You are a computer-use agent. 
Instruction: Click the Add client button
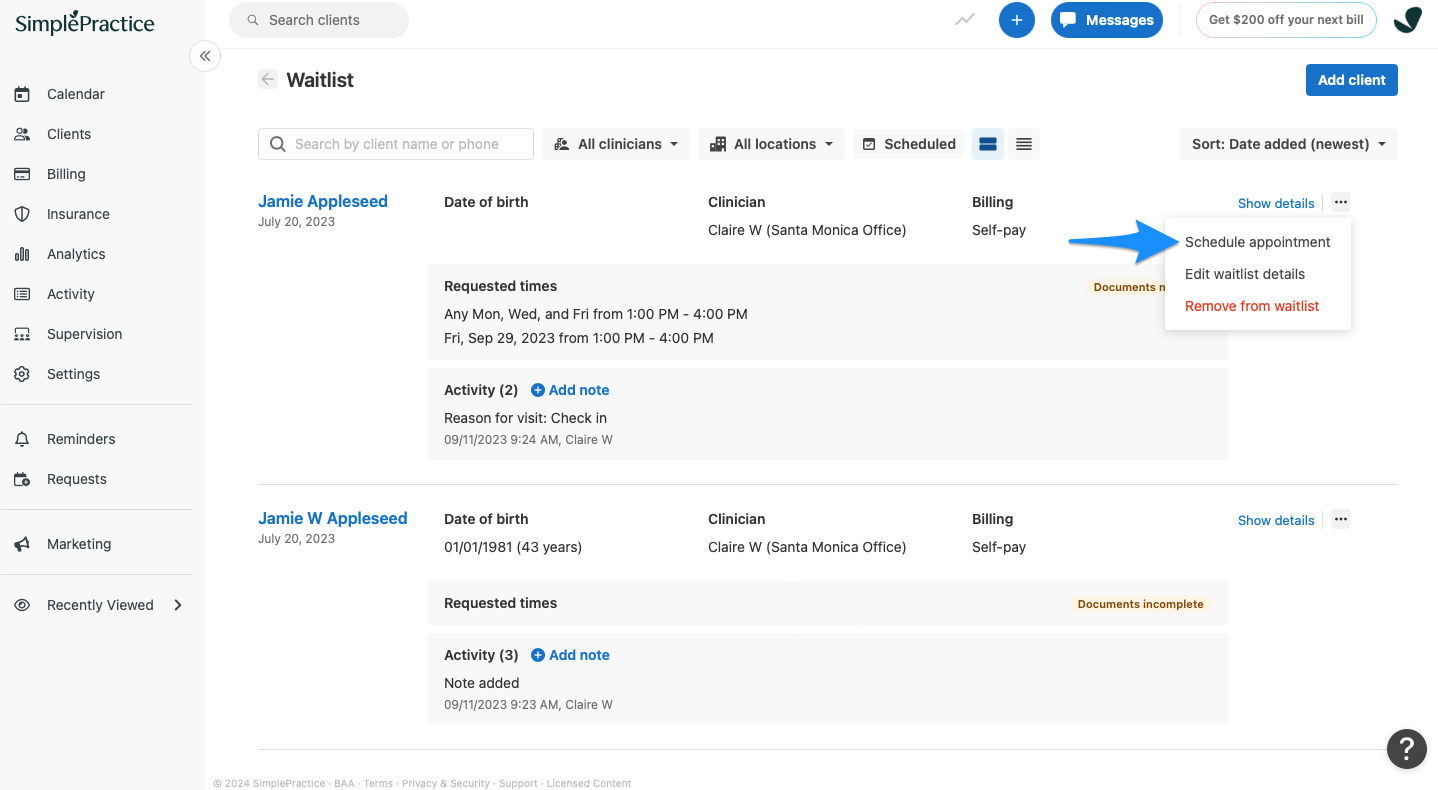[x=1352, y=80]
